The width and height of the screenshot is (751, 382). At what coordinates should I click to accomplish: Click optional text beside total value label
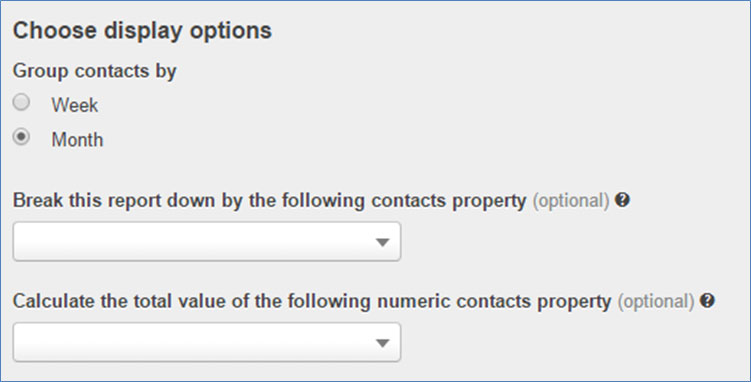[x=656, y=302]
